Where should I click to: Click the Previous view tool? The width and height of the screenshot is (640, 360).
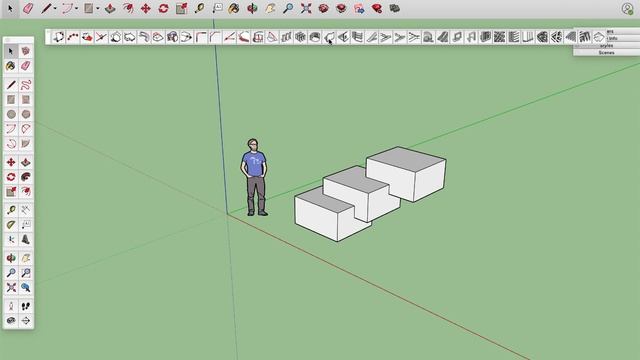[26, 288]
